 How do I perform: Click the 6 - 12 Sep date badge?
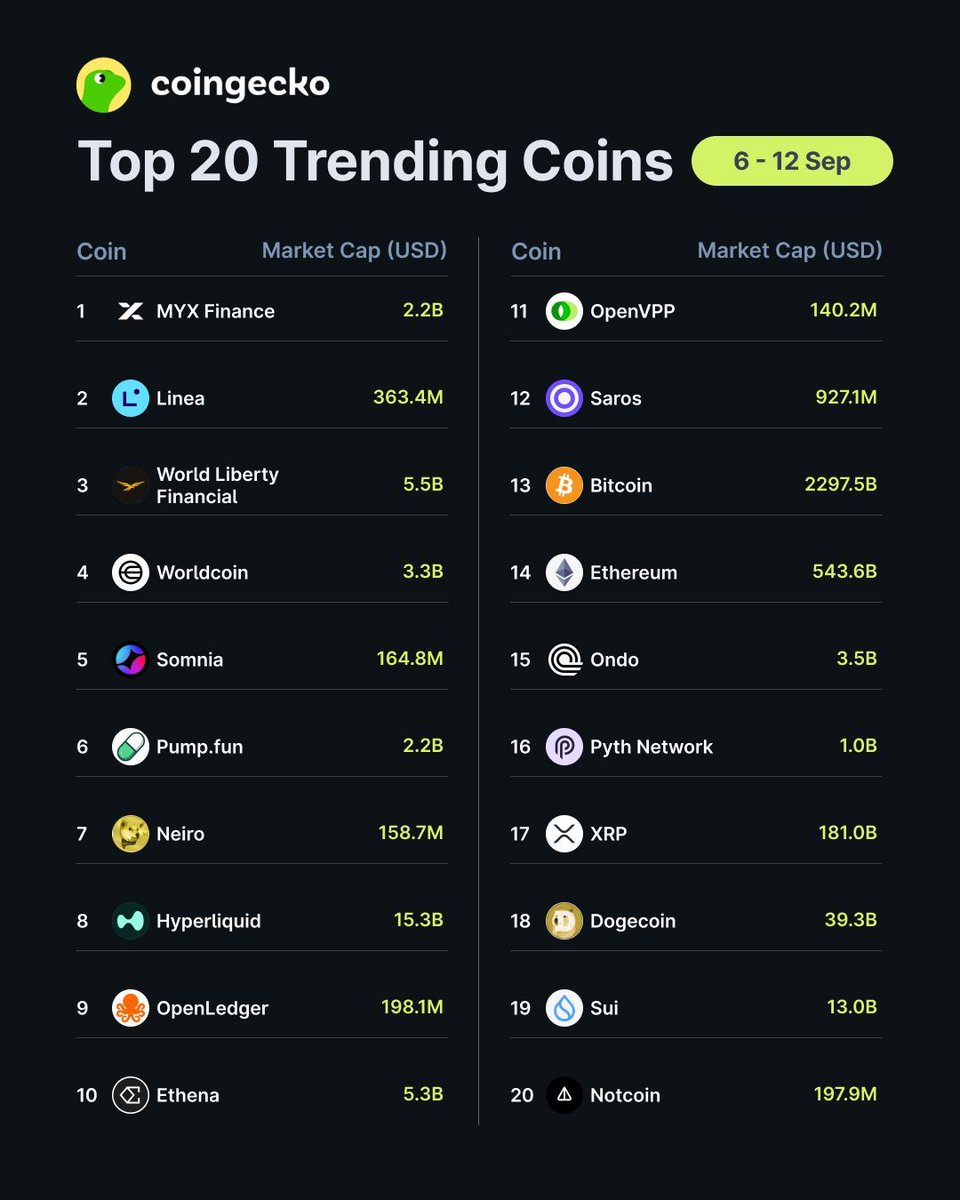792,161
